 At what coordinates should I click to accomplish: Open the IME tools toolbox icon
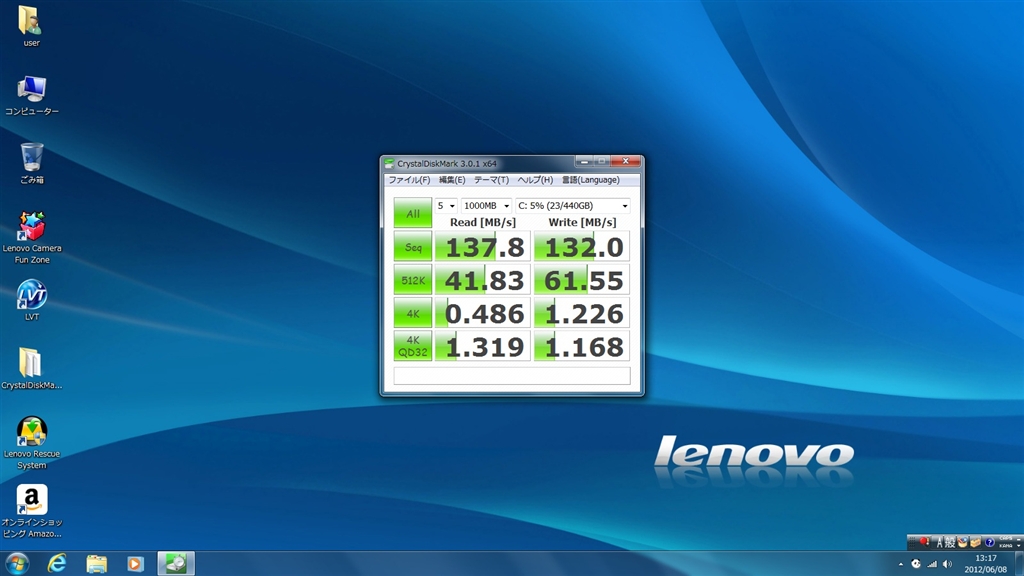975,542
